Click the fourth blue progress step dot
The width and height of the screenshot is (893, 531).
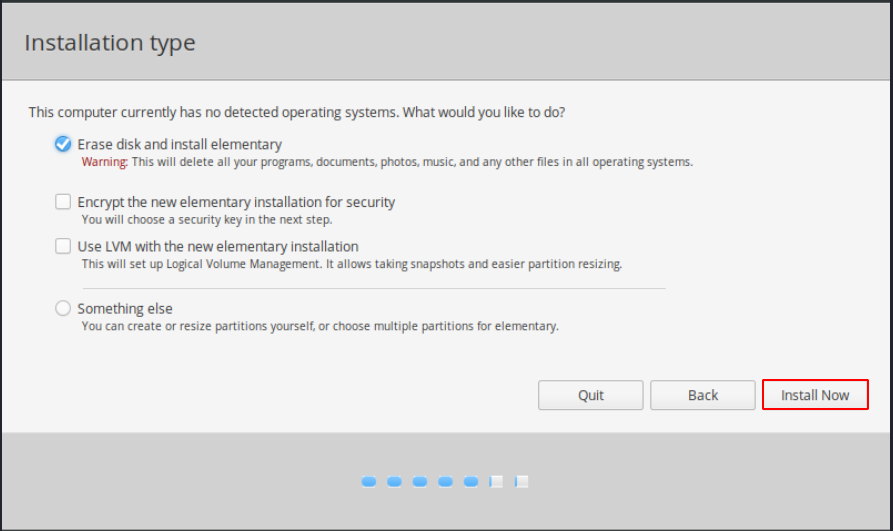(x=446, y=482)
